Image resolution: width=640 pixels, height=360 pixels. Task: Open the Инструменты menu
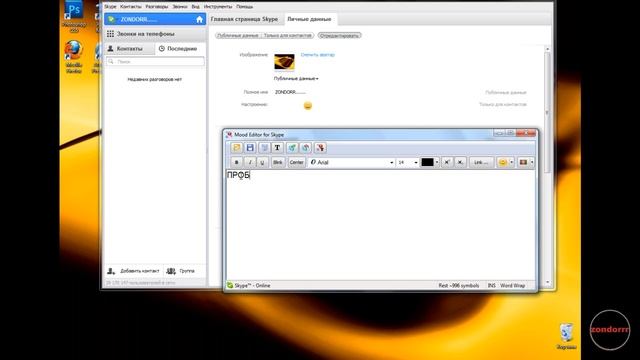click(218, 7)
